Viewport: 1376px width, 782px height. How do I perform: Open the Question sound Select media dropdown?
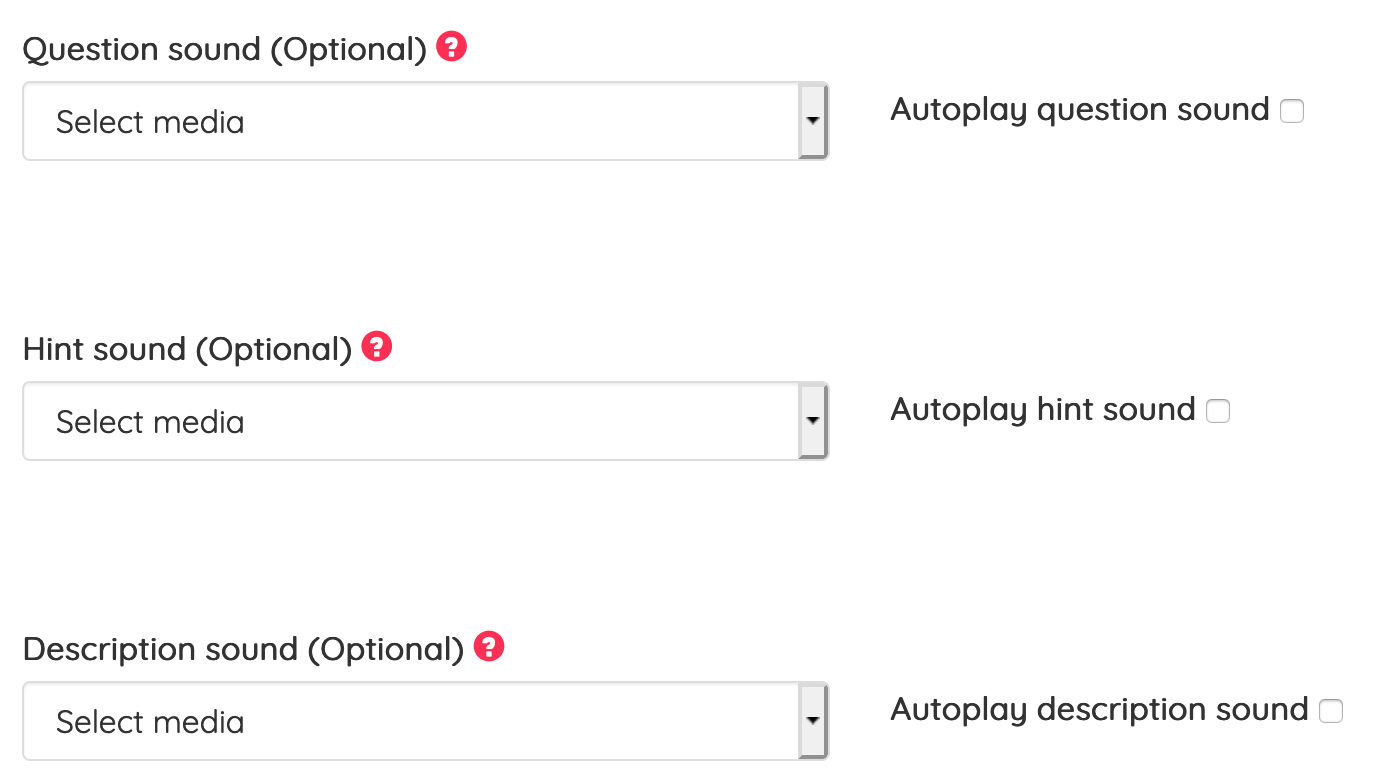click(410, 122)
